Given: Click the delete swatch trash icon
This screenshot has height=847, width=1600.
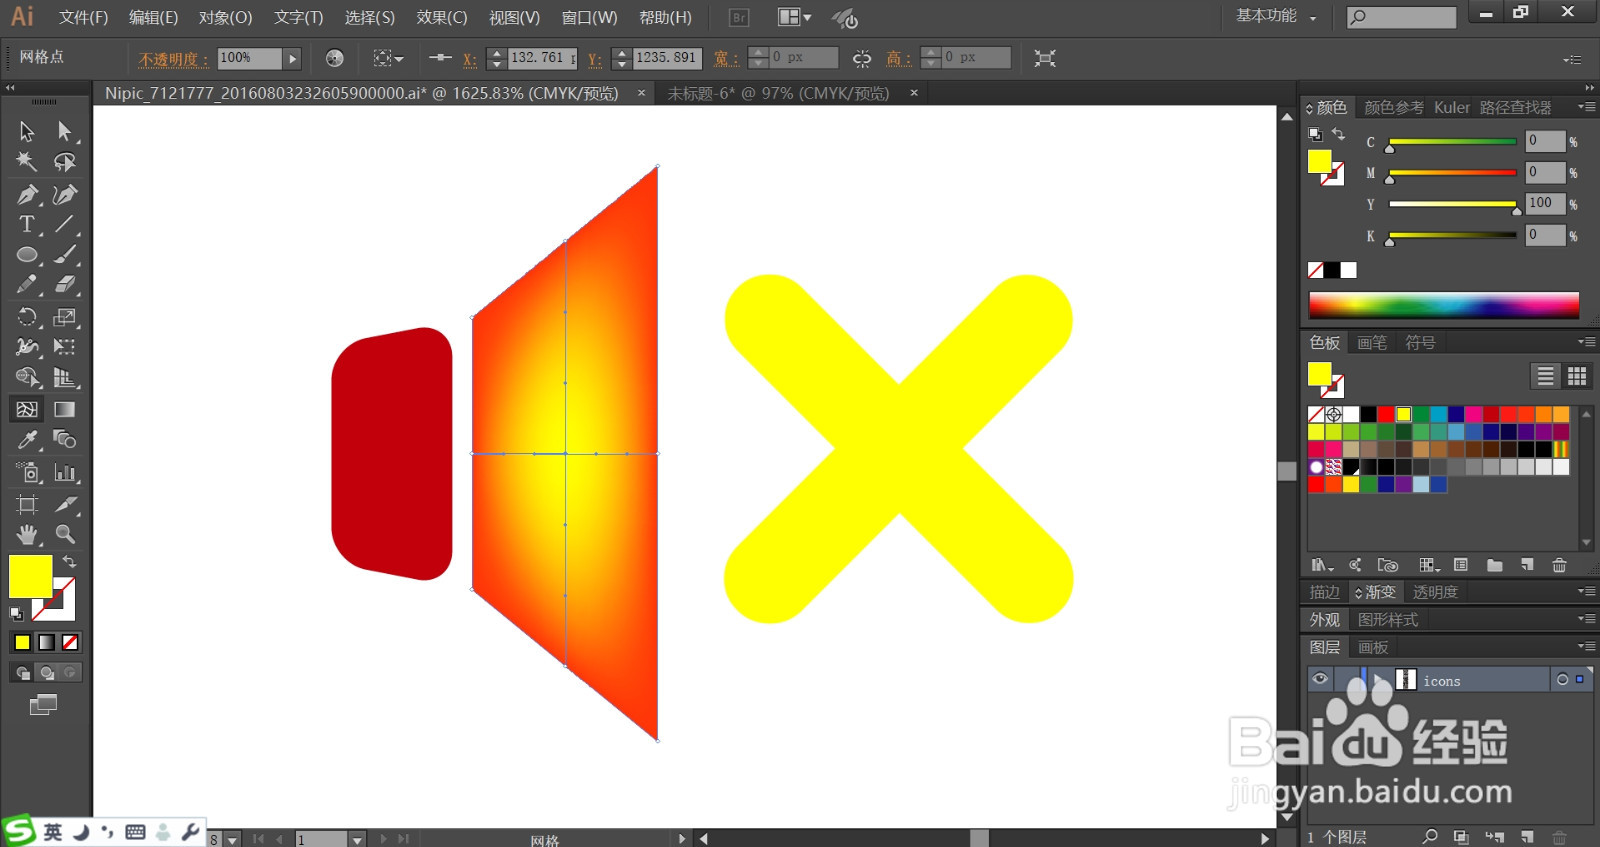Looking at the screenshot, I should [1559, 565].
